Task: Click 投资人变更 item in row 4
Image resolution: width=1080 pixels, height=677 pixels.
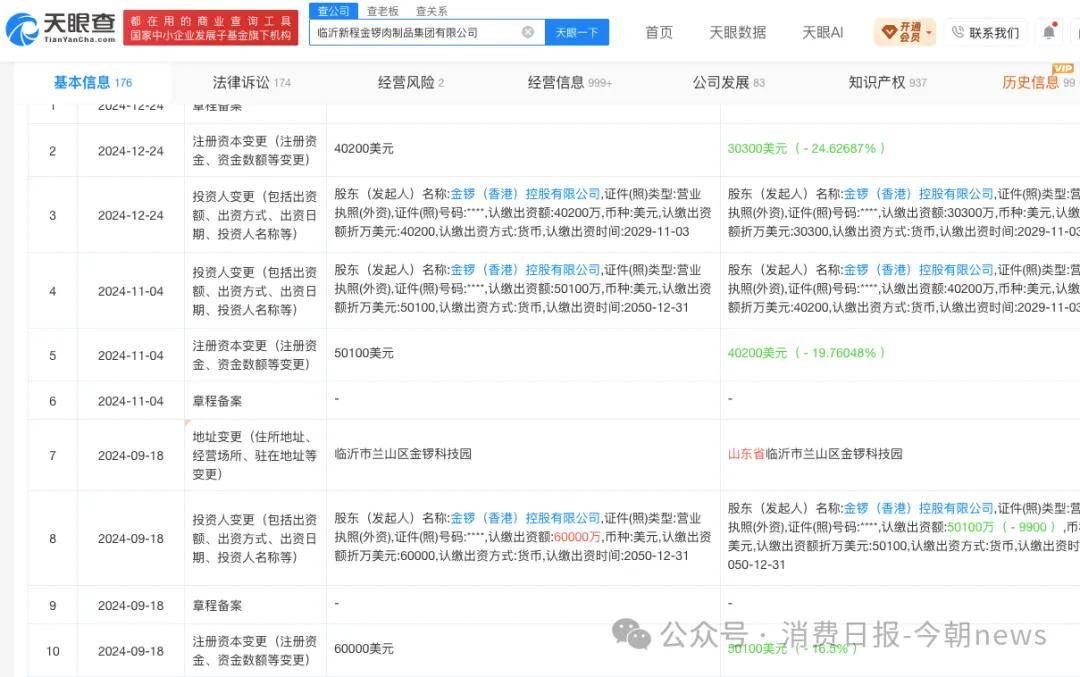Action: (x=254, y=291)
